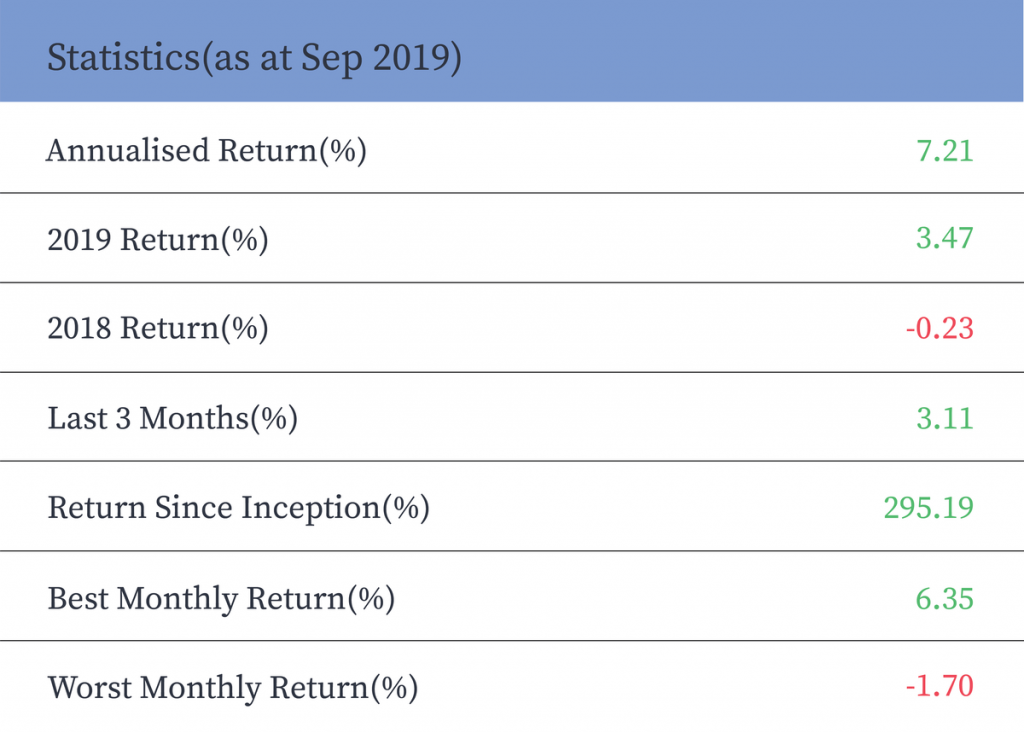Select the '2018 Return(%)' row label
The height and width of the screenshot is (733, 1024).
click(158, 329)
